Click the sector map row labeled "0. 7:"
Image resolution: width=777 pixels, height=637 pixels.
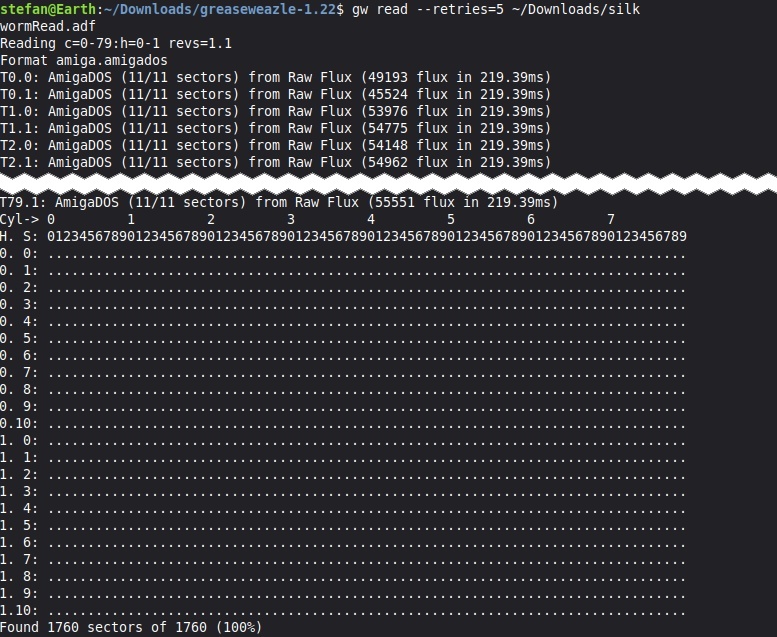pyautogui.click(x=343, y=372)
